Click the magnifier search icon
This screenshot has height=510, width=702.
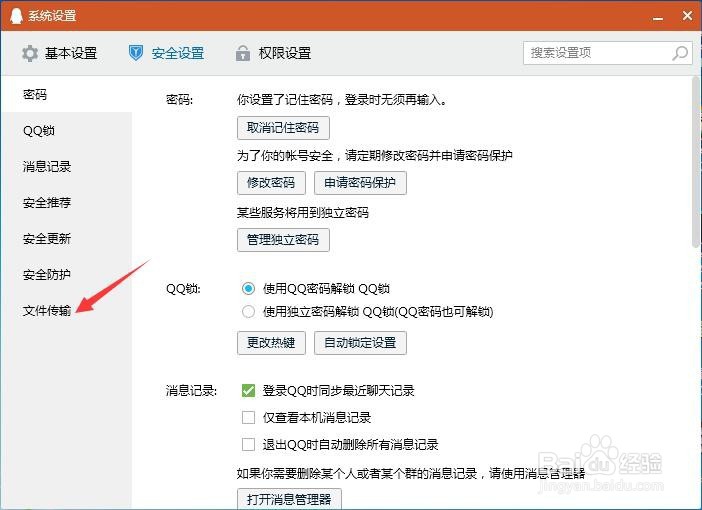point(680,53)
